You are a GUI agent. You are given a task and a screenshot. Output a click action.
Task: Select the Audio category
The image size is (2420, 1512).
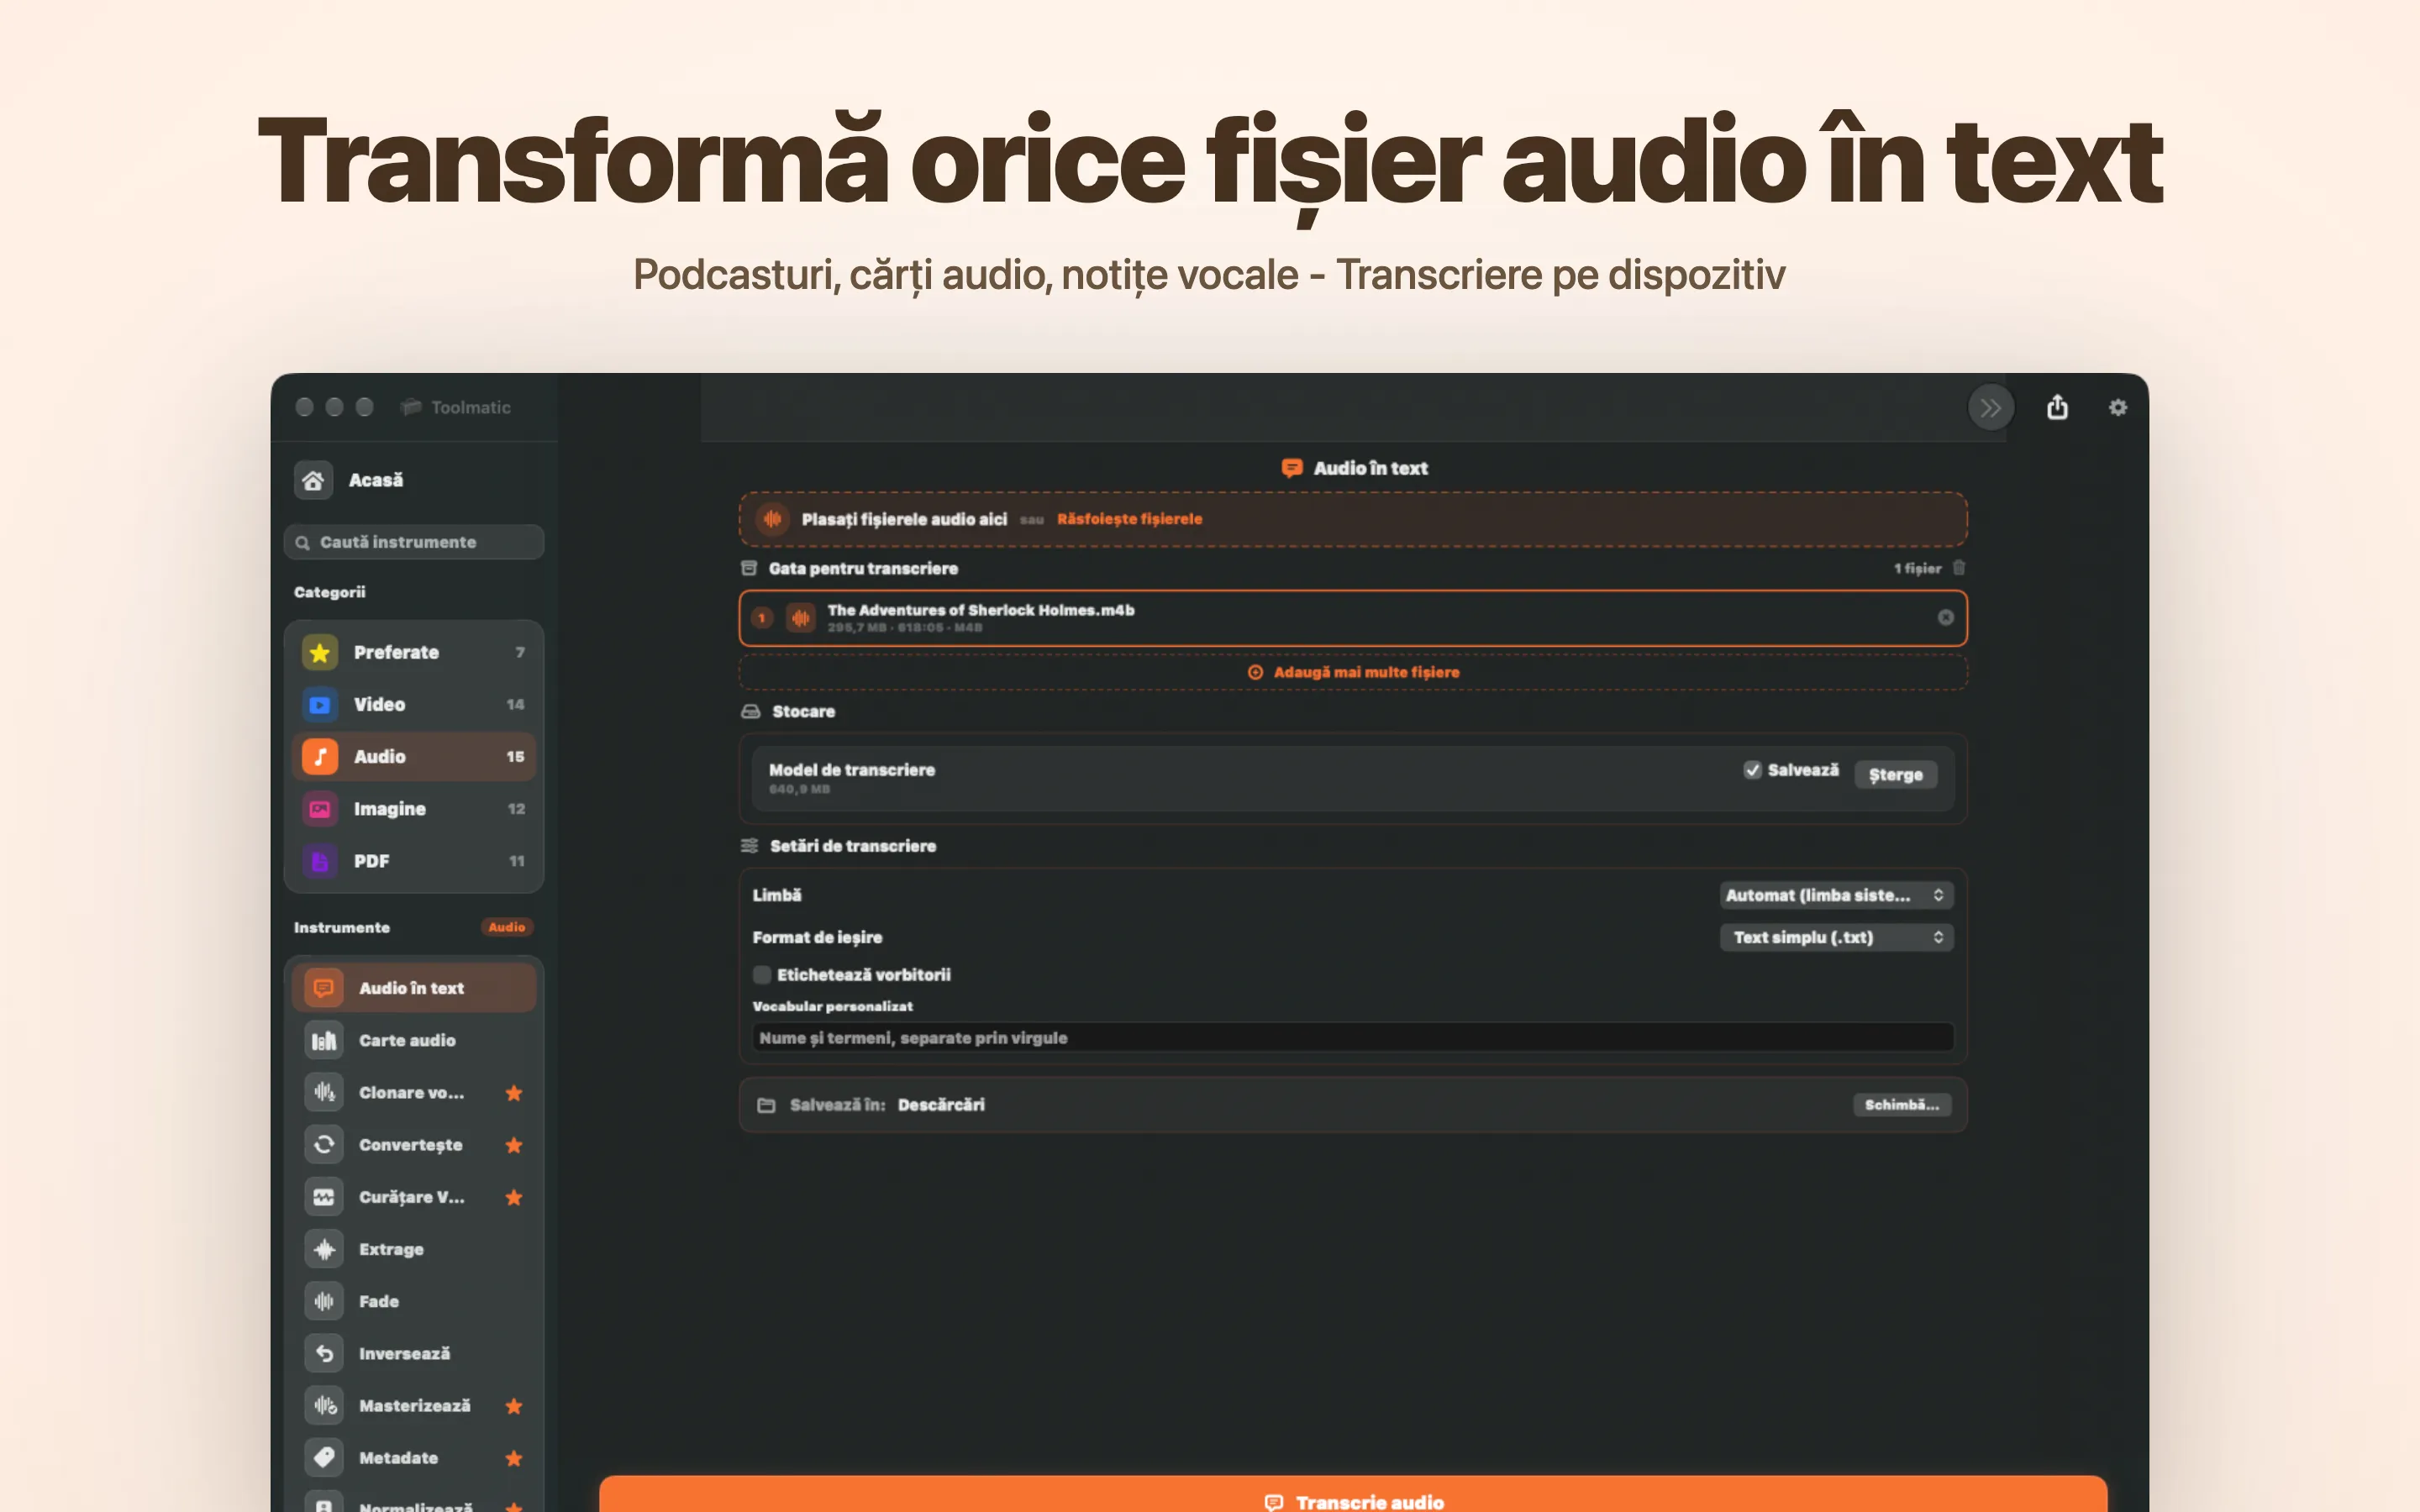(414, 756)
